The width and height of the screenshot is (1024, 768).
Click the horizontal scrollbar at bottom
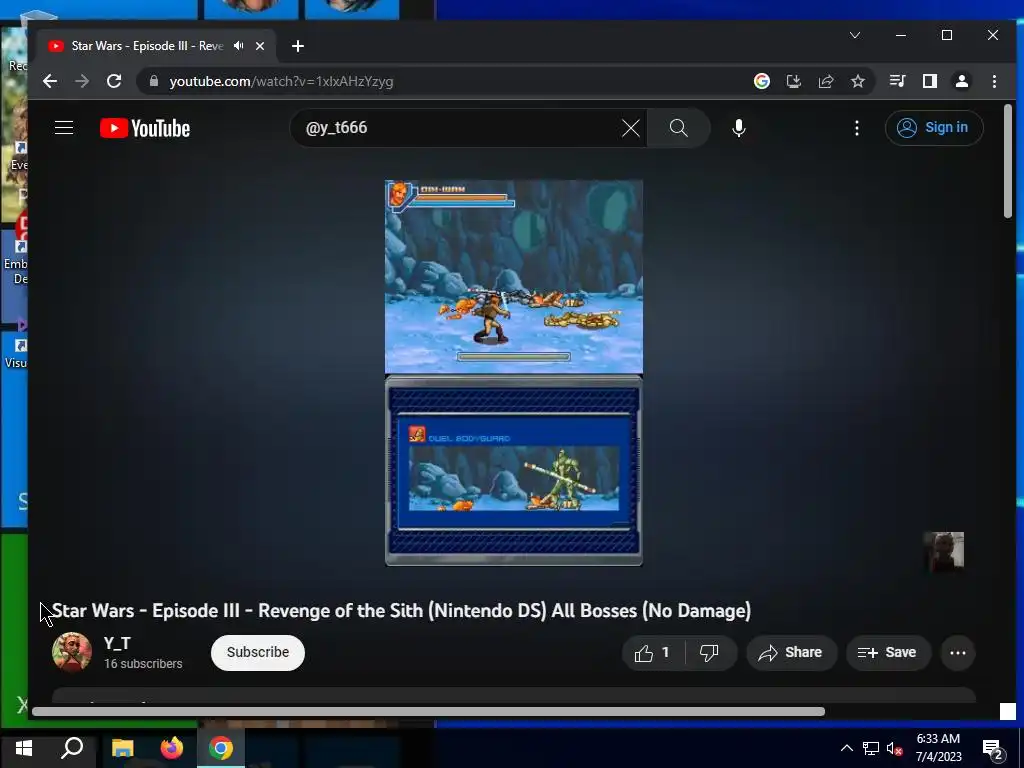click(x=428, y=711)
